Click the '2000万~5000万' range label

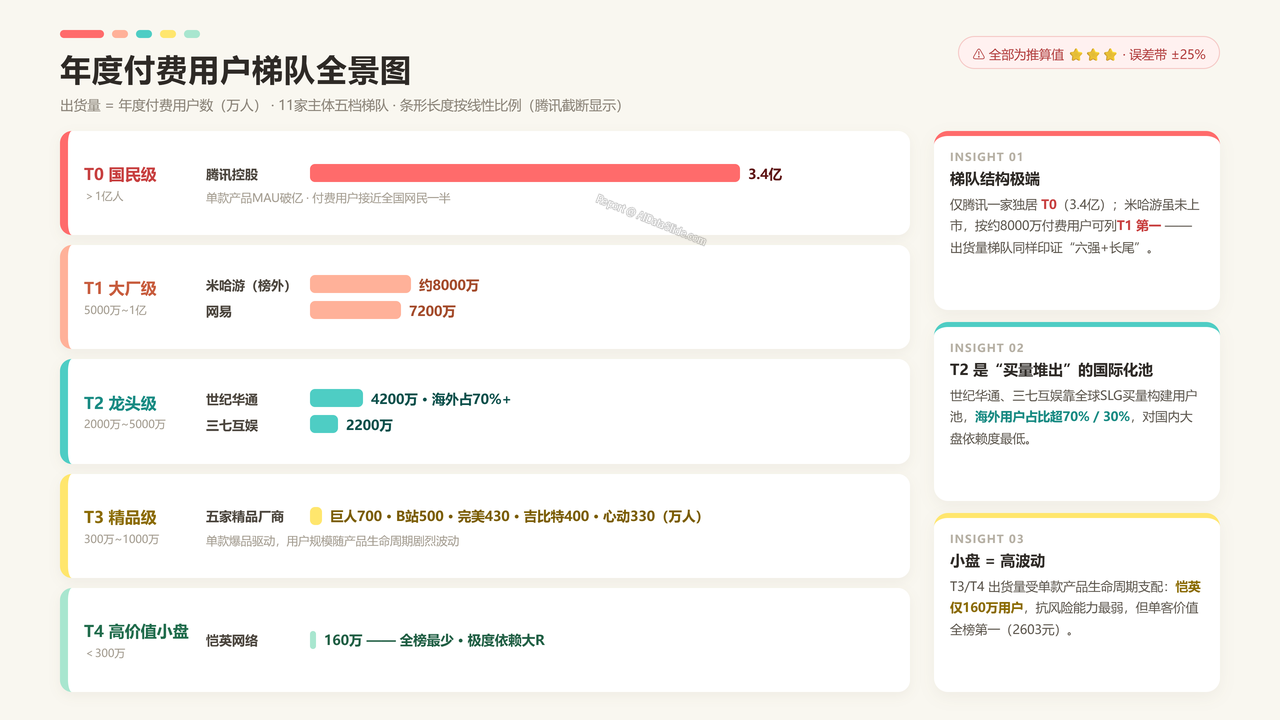(x=125, y=424)
